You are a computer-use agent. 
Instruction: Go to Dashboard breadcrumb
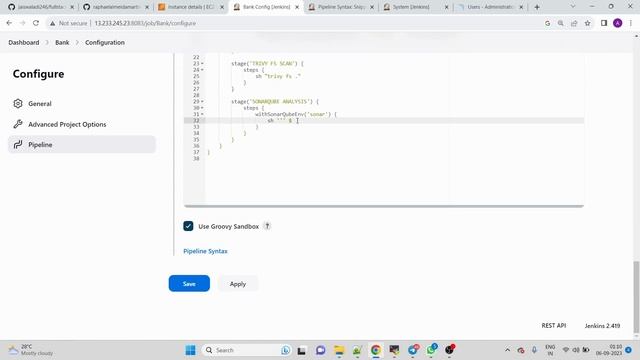pyautogui.click(x=24, y=42)
